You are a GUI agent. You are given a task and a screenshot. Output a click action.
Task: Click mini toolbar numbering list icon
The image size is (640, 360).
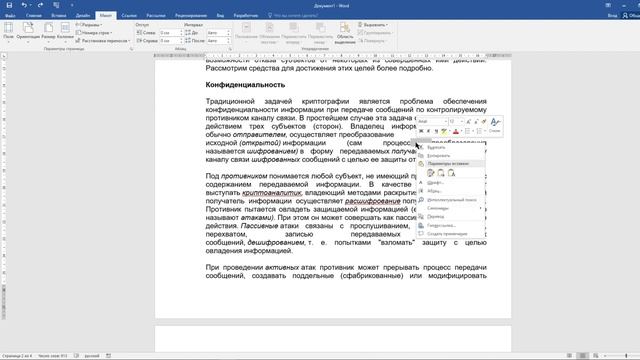click(x=480, y=131)
